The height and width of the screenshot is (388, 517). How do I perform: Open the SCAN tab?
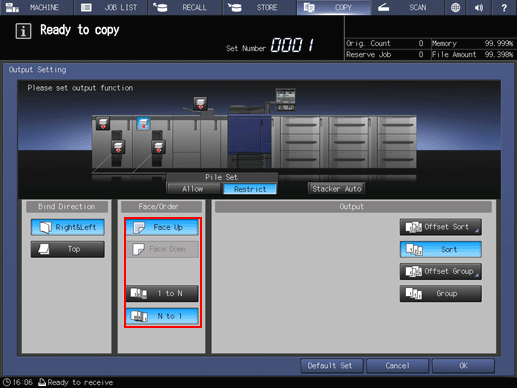[407, 7]
